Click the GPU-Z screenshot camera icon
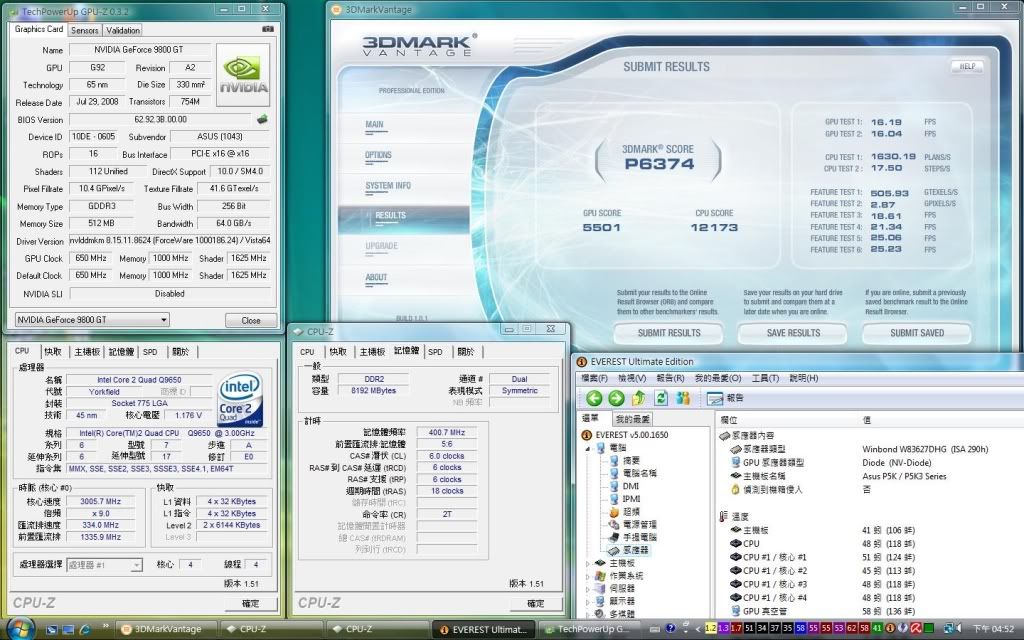1024x640 pixels. (267, 30)
